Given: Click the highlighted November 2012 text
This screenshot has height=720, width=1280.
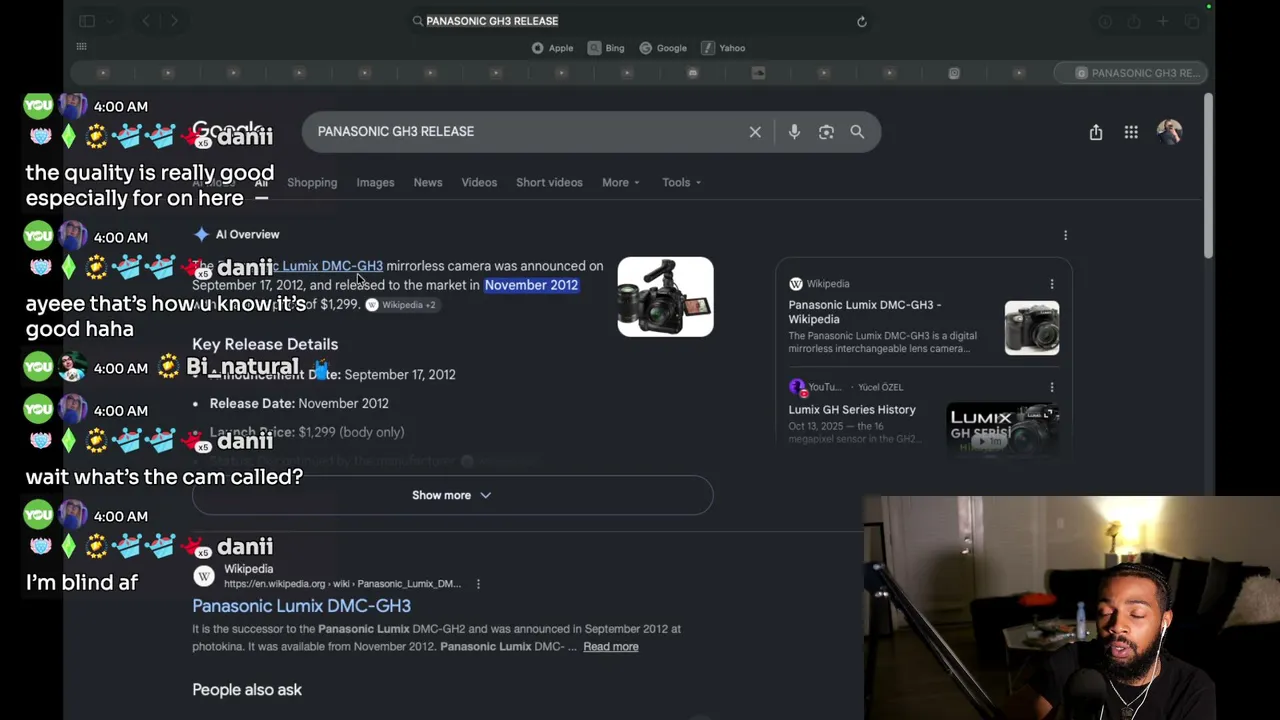Looking at the screenshot, I should coord(531,285).
